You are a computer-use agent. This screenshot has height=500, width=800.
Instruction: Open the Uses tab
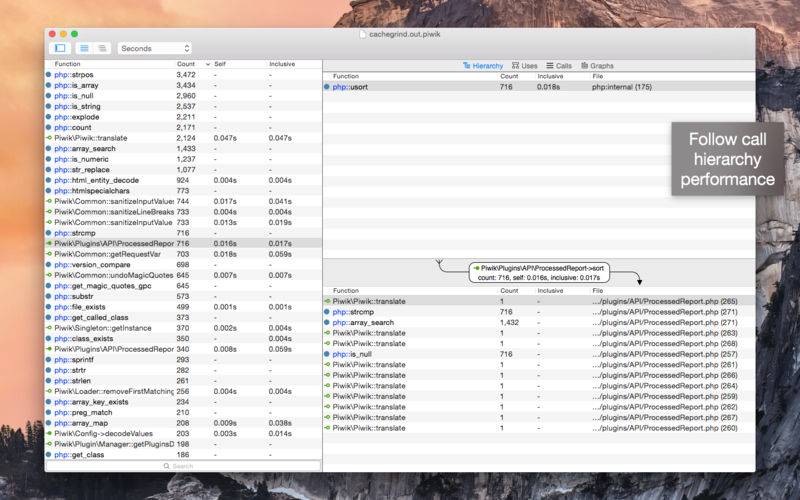click(x=524, y=66)
